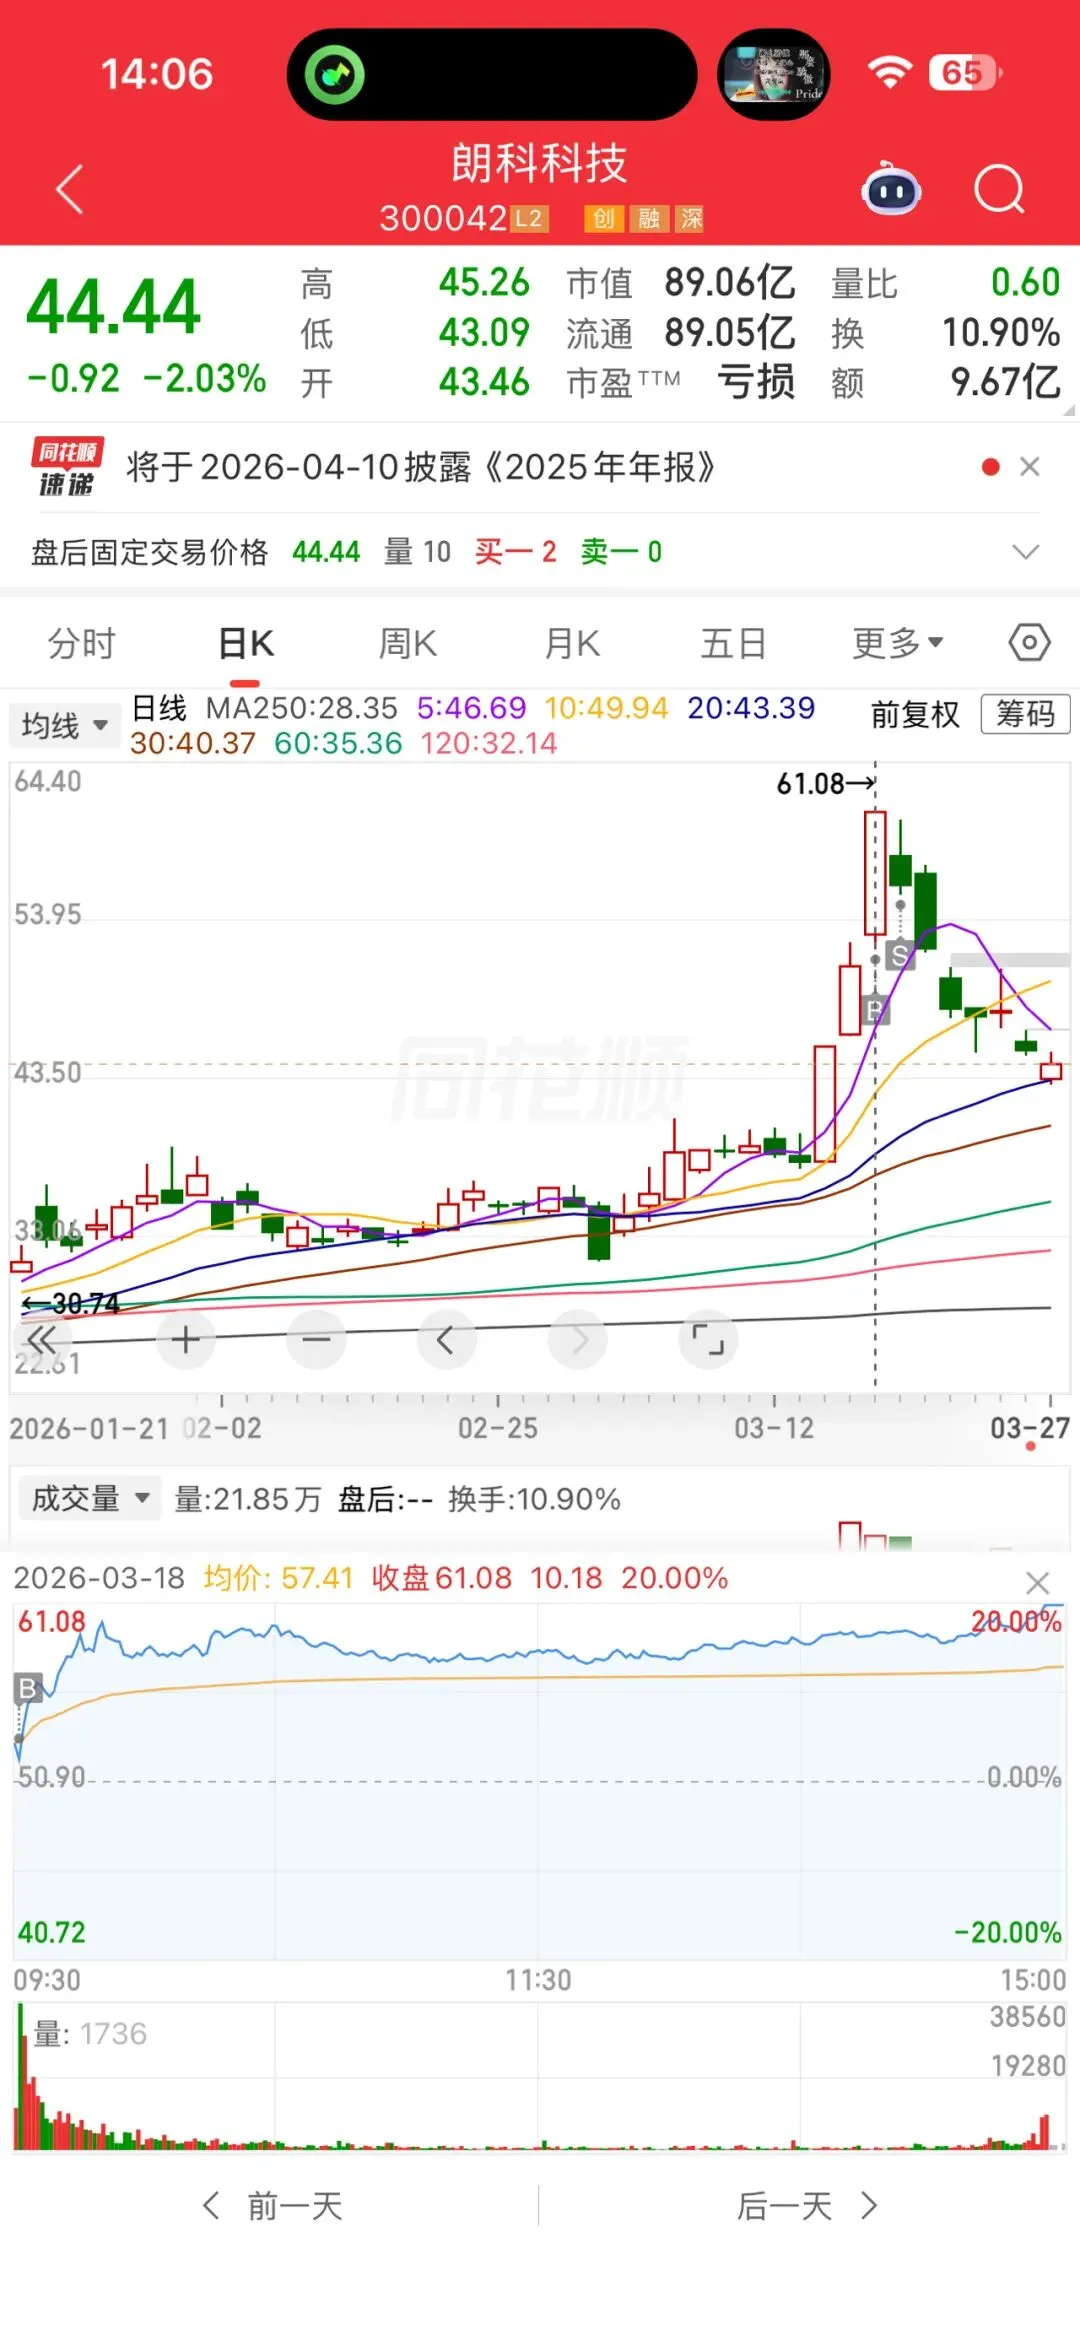
Task: Tap the 5:46.69 moving average label
Action: 471,709
